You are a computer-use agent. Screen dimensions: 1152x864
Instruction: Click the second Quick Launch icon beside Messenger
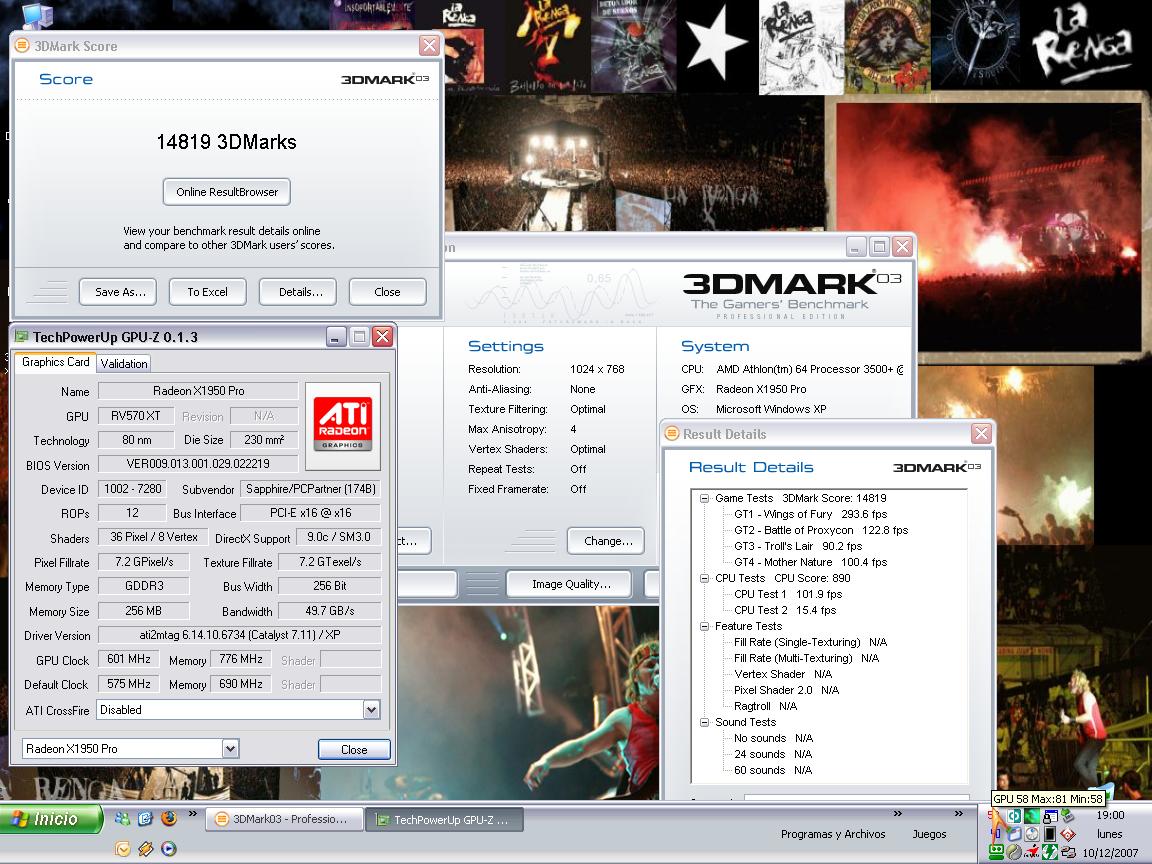pos(145,818)
